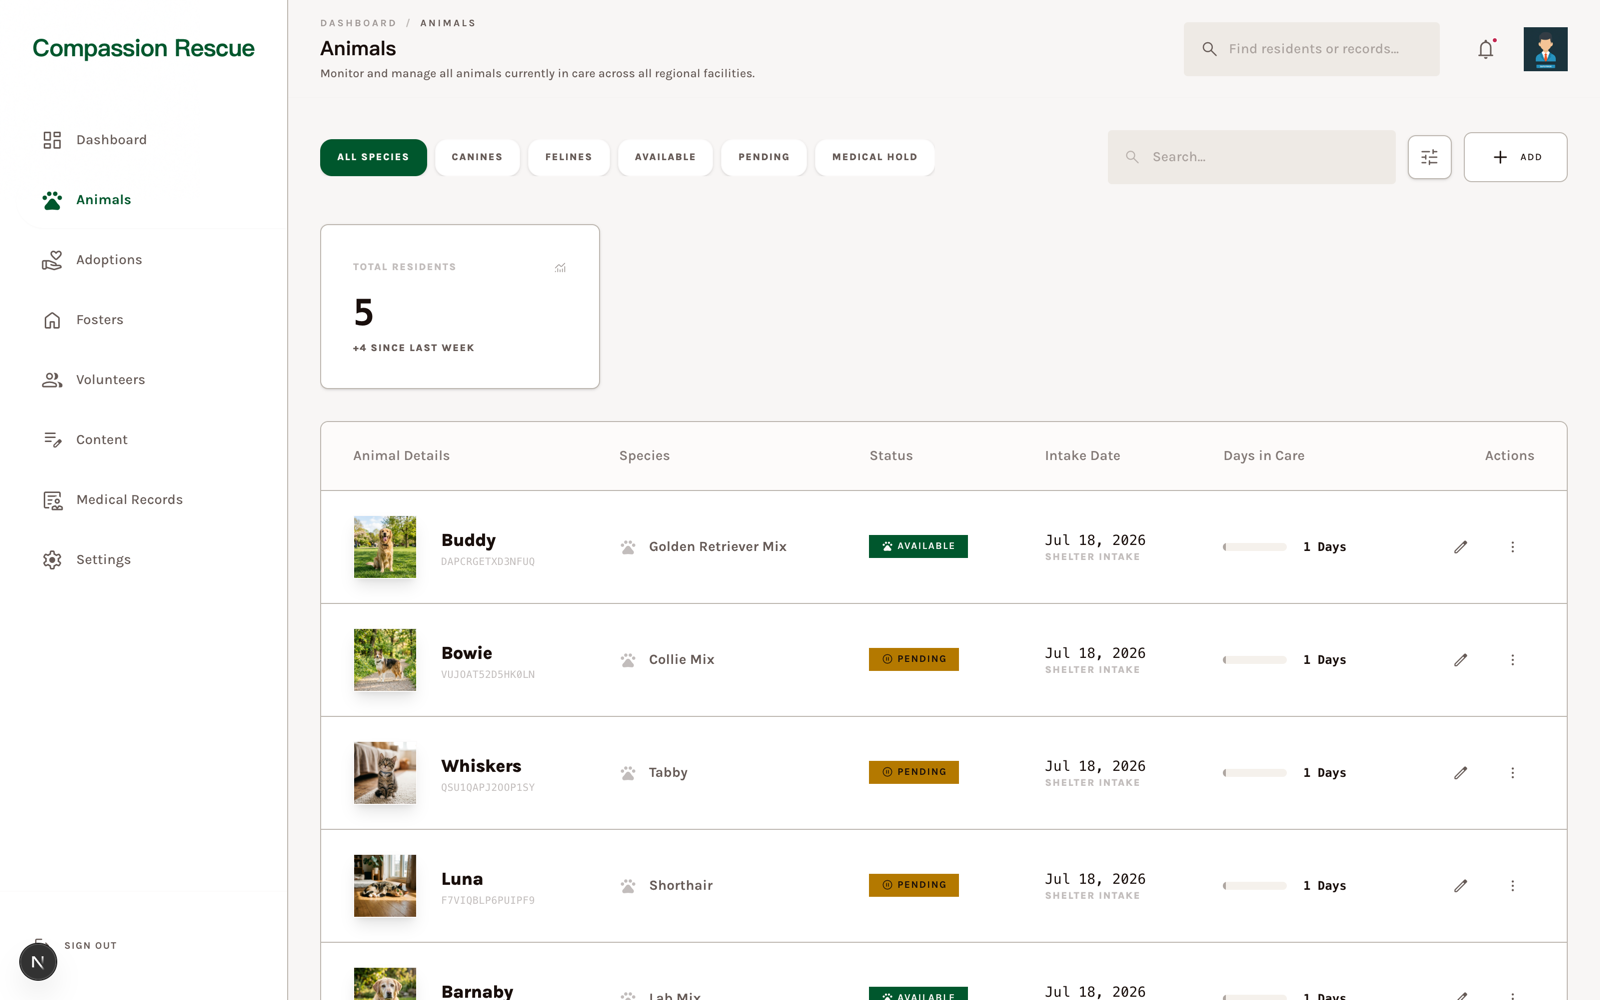The height and width of the screenshot is (1000, 1600).
Task: Select the Felines filter tab
Action: coord(569,157)
